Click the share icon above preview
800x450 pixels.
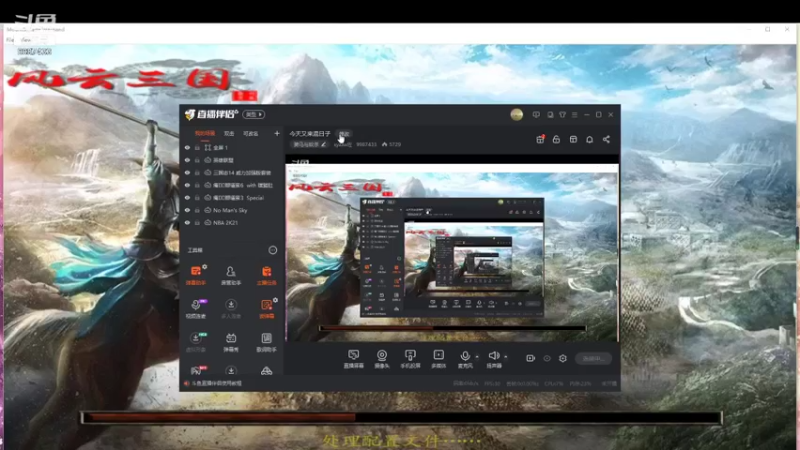pos(606,139)
